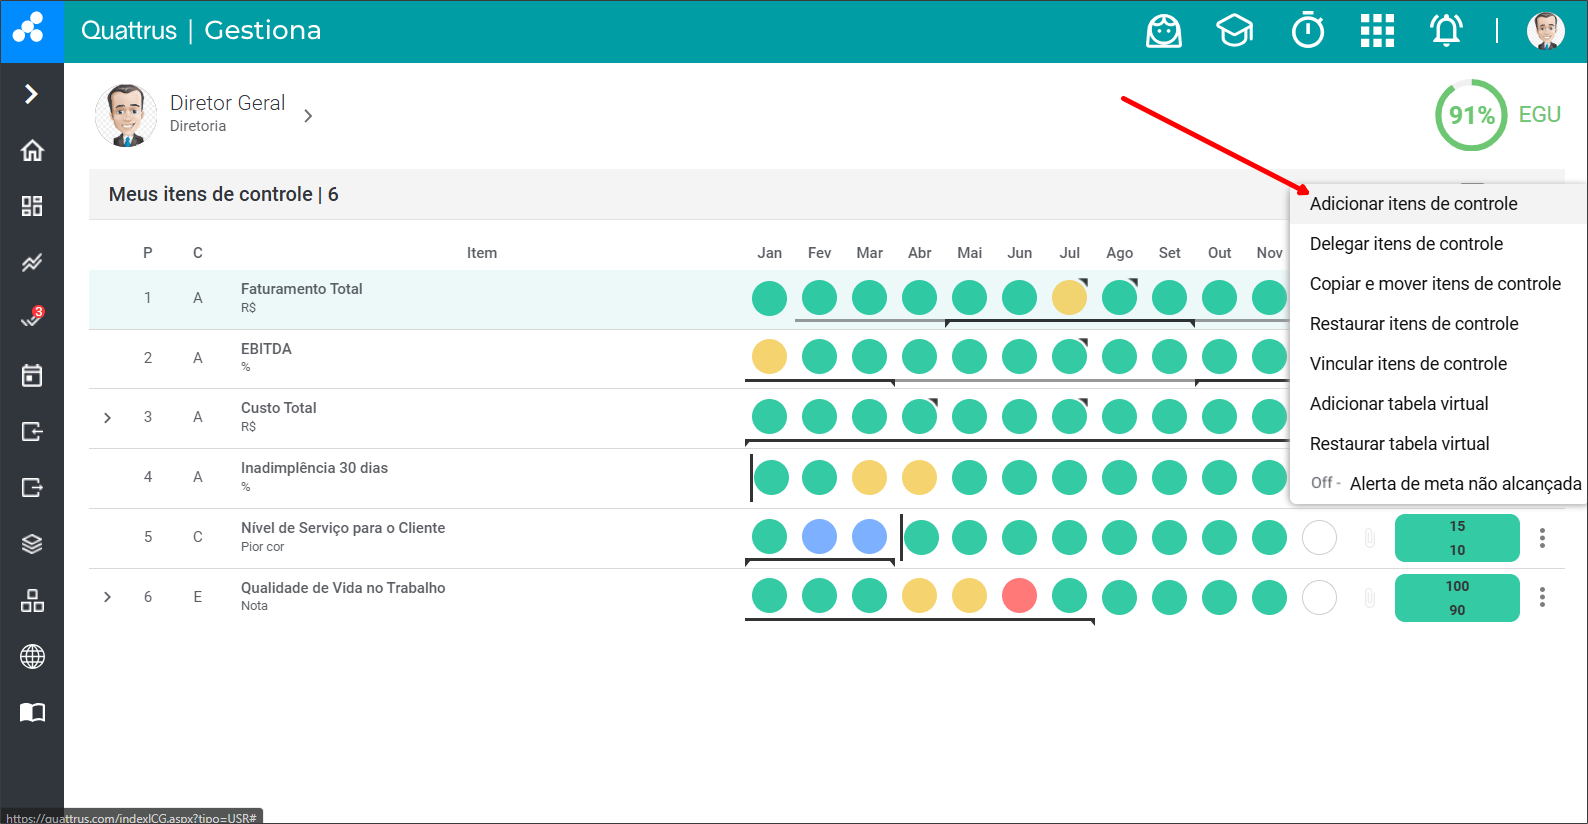Open the timer stopwatch icon in header
The image size is (1588, 824).
[x=1307, y=31]
